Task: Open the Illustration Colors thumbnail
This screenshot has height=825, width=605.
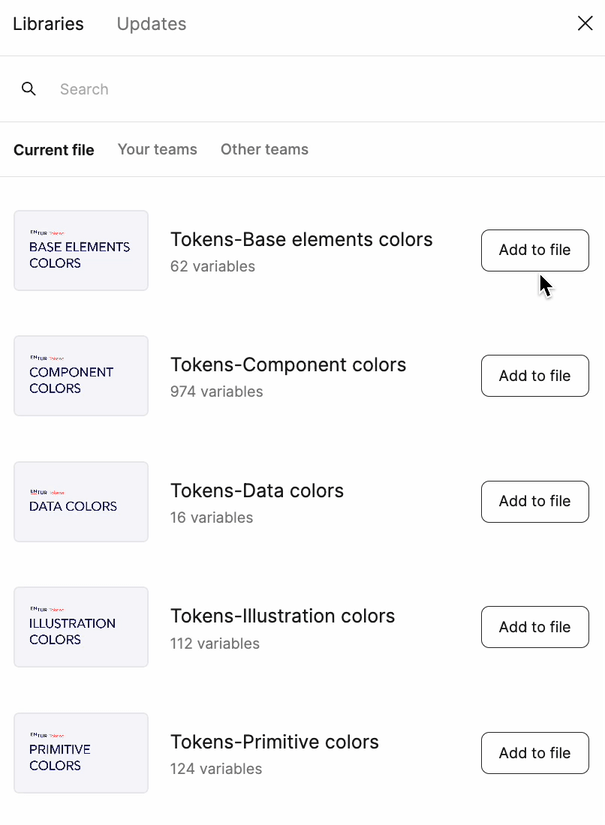Action: (81, 627)
